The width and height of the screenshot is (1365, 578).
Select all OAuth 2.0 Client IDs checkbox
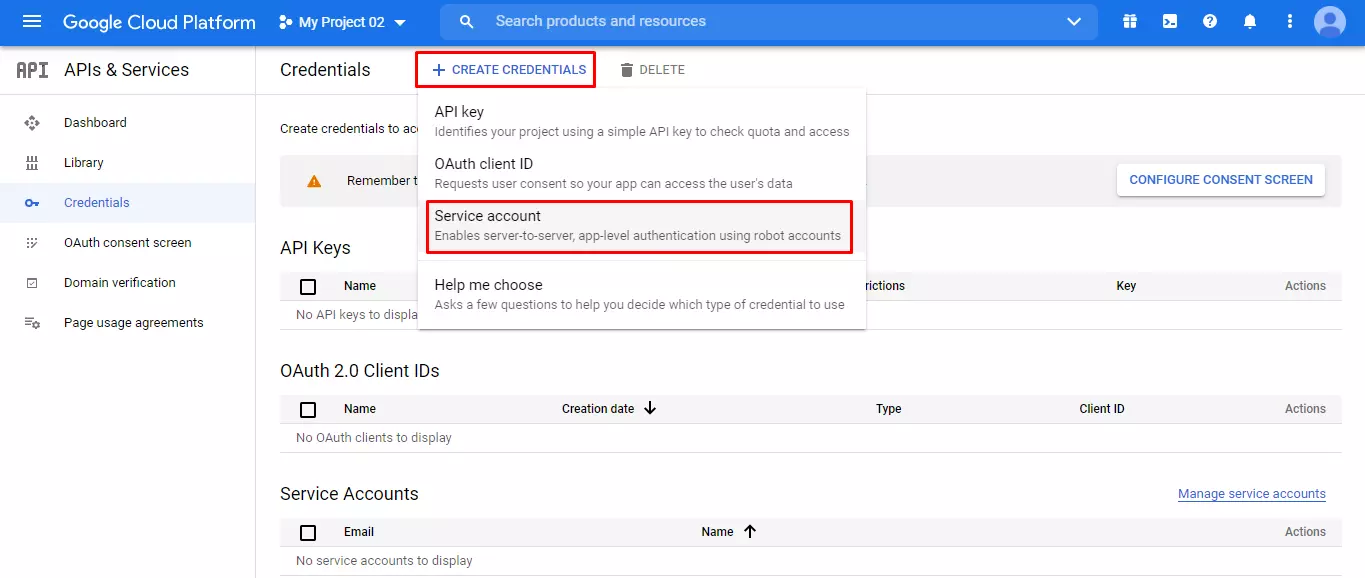(308, 409)
